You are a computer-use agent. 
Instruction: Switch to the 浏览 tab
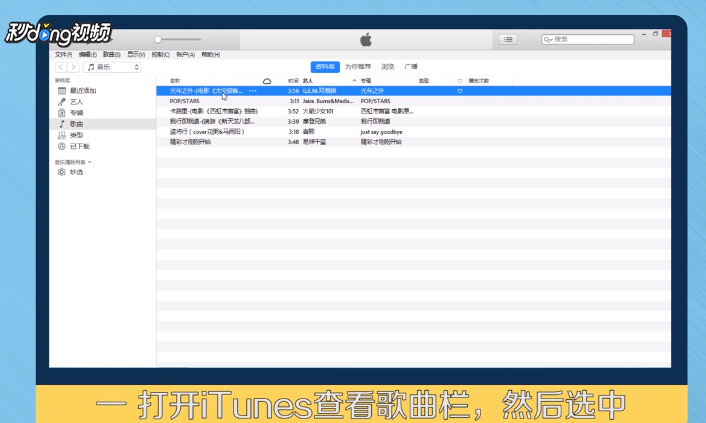coord(388,67)
